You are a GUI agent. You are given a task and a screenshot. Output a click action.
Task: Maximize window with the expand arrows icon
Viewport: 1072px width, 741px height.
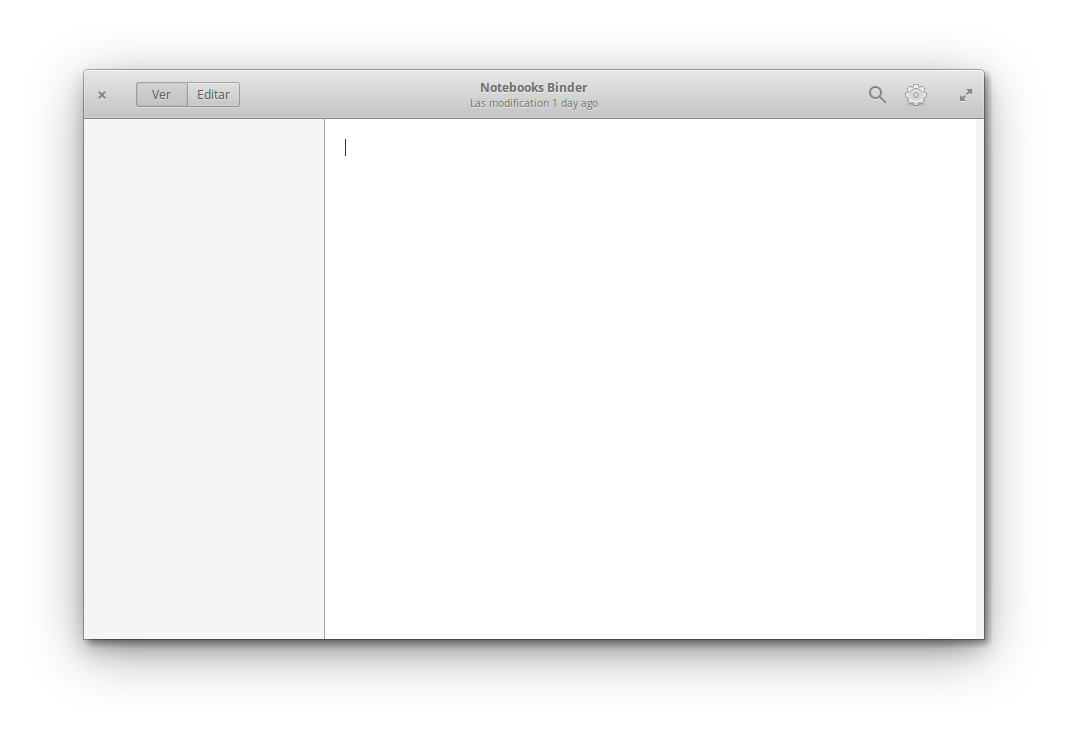tap(965, 95)
